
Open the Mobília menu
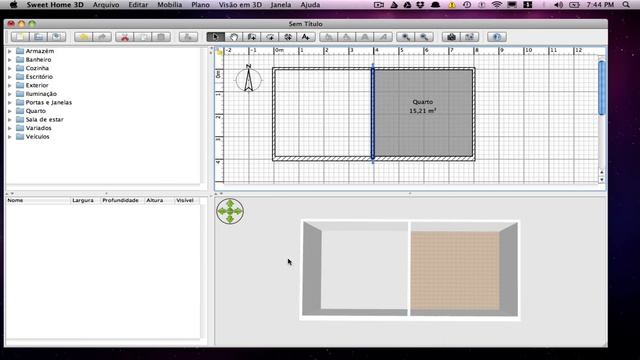tap(170, 5)
